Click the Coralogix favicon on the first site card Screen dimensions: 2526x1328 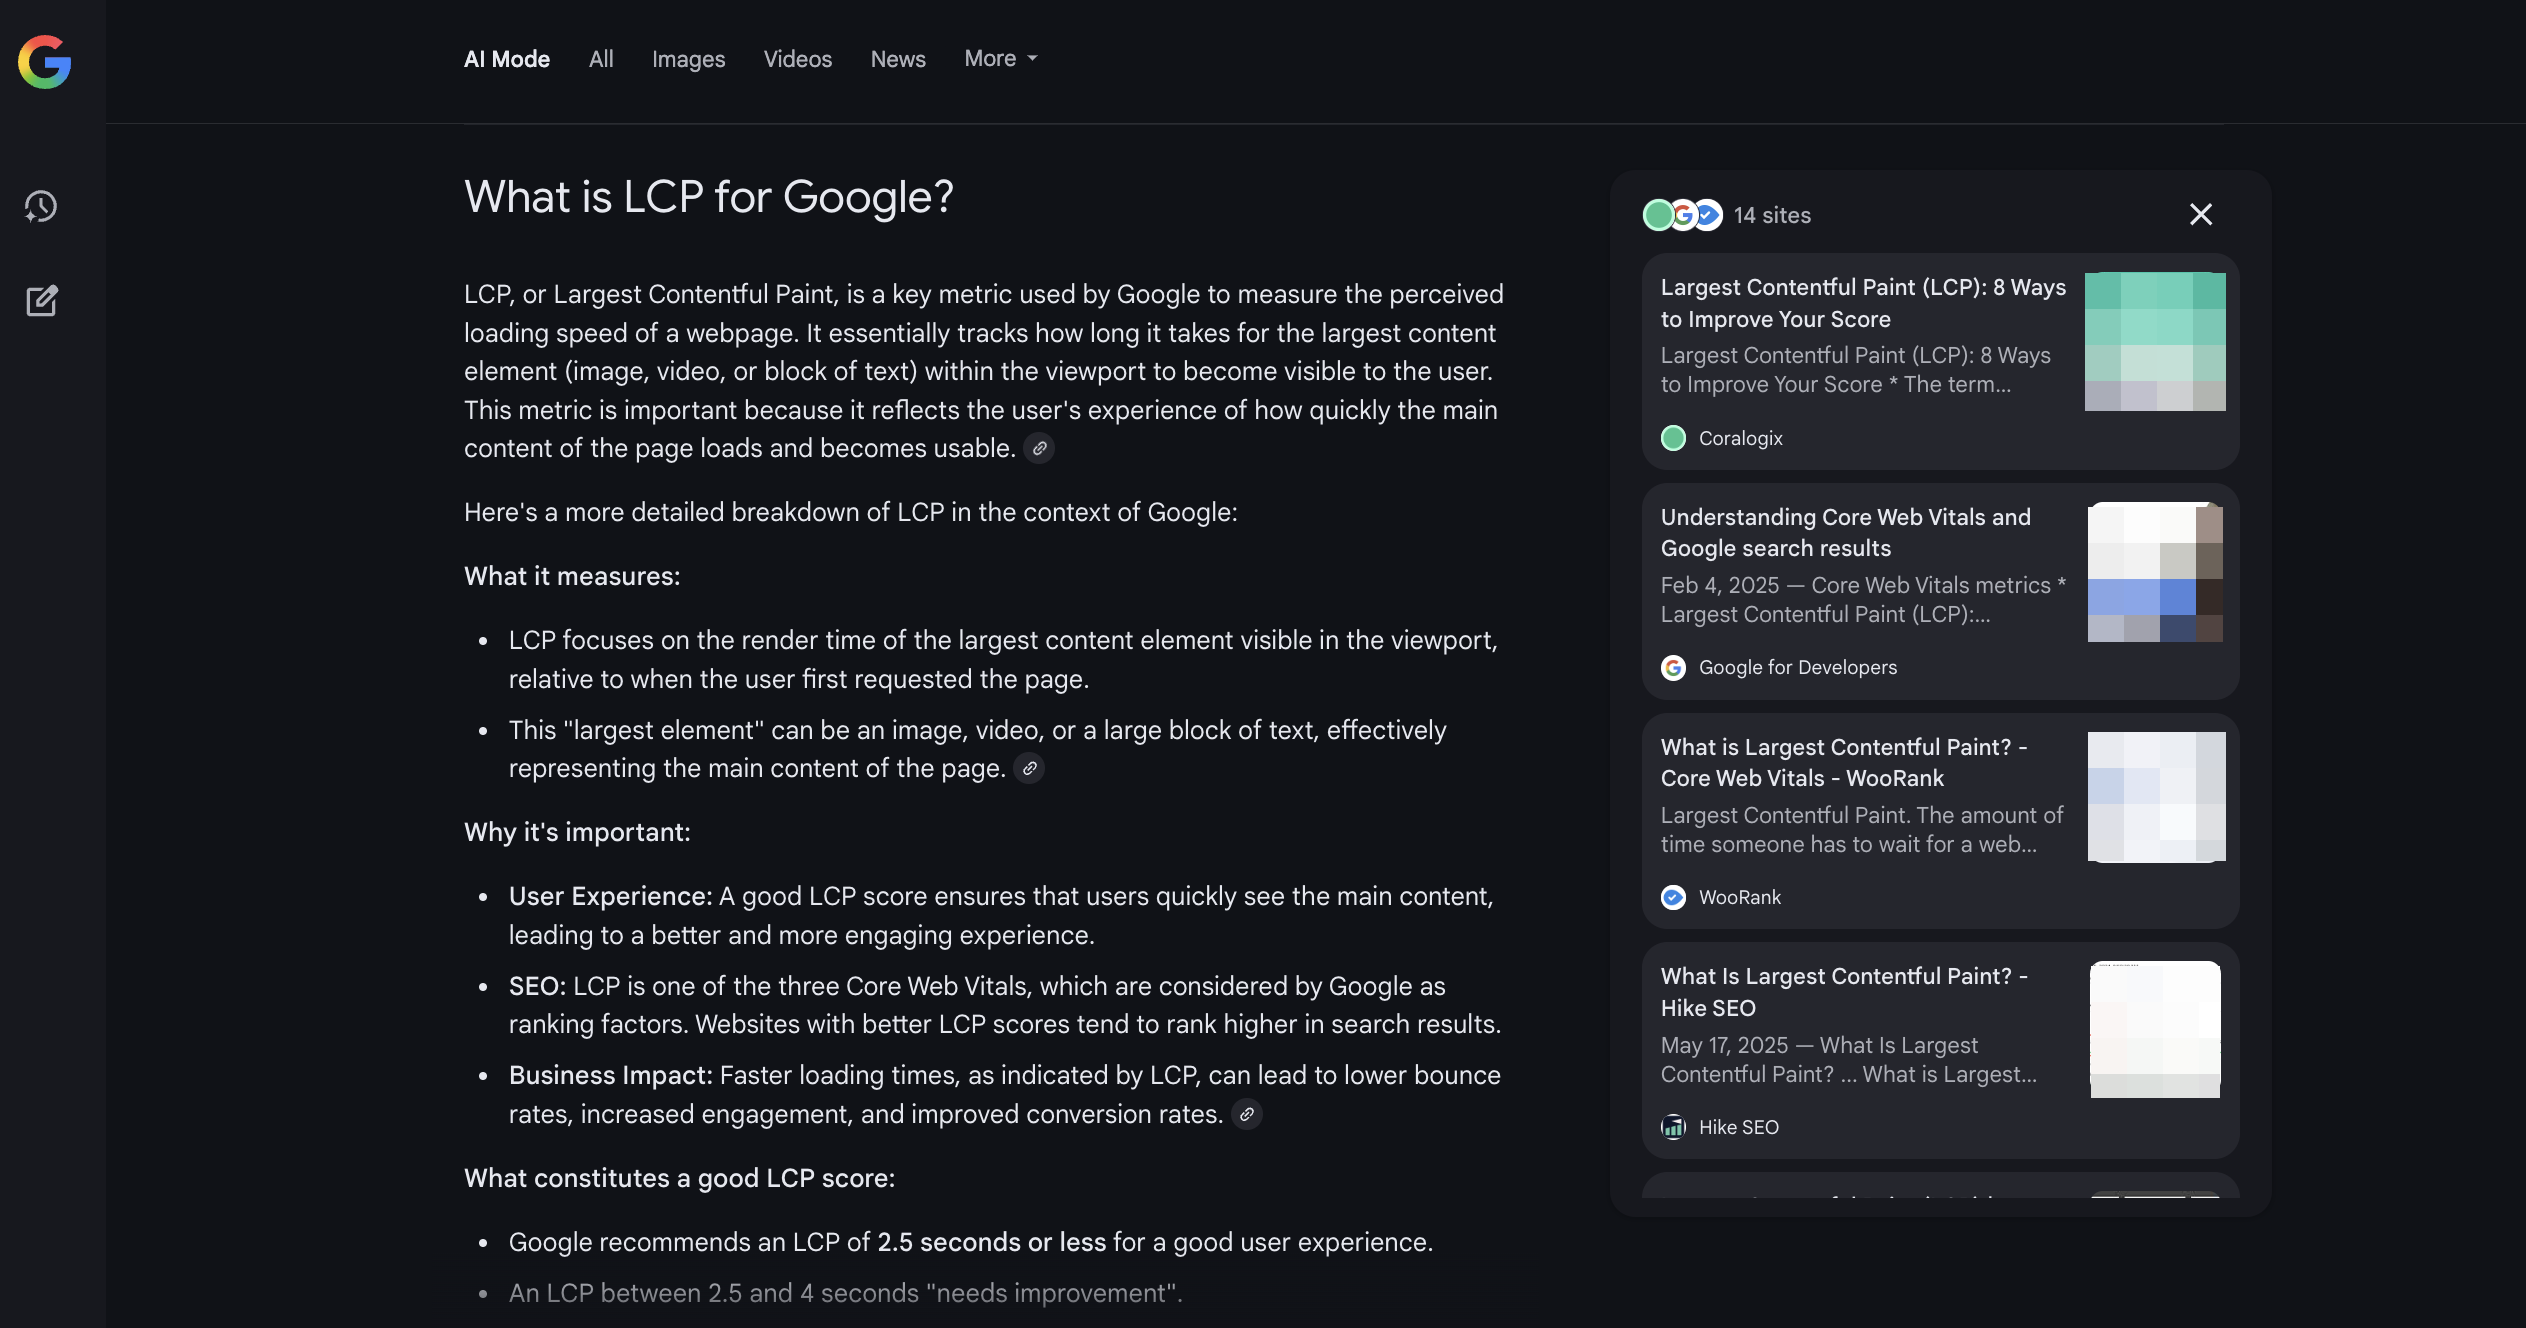pos(1674,438)
